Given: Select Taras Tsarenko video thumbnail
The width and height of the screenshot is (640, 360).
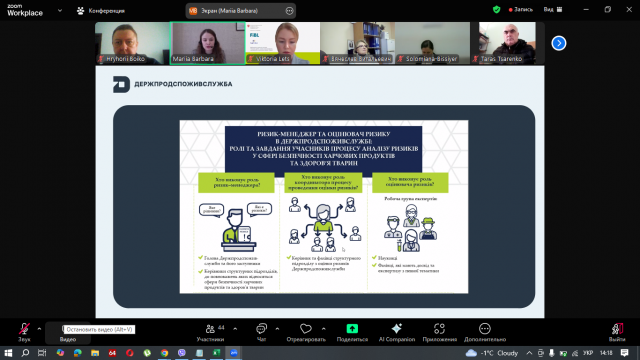Looking at the screenshot, I should point(507,43).
